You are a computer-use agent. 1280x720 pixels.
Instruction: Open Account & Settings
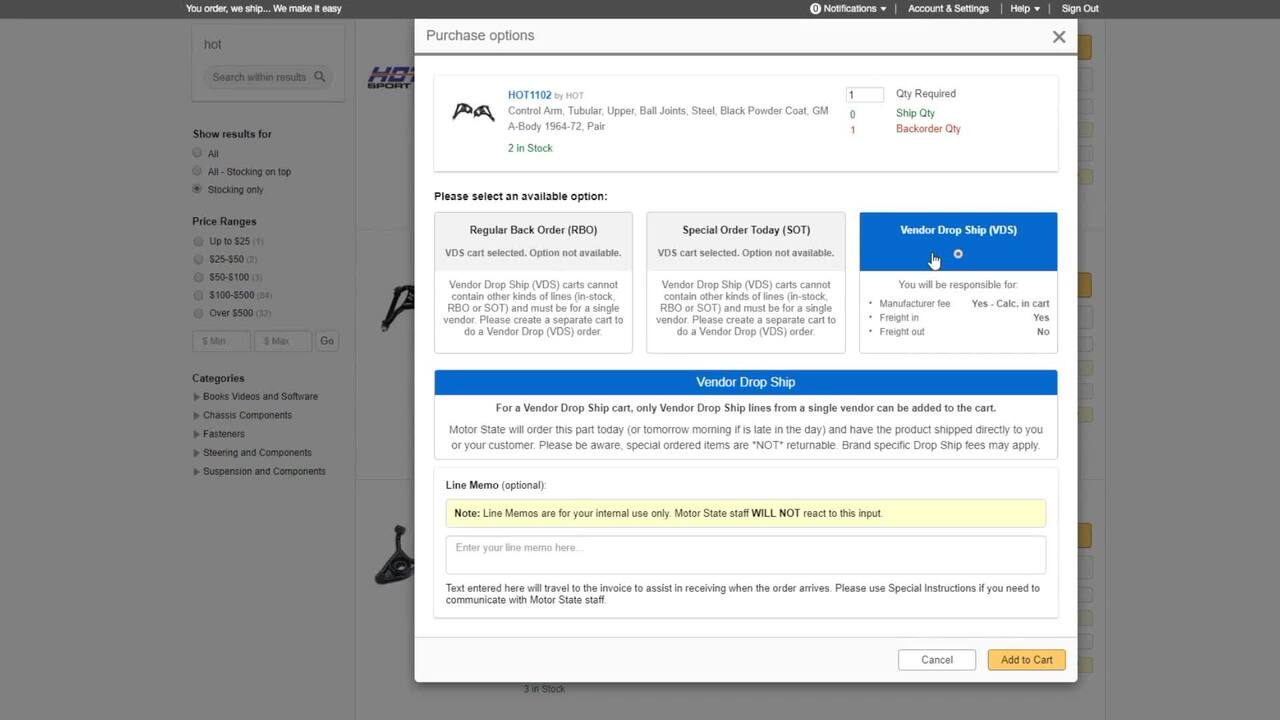click(x=948, y=9)
